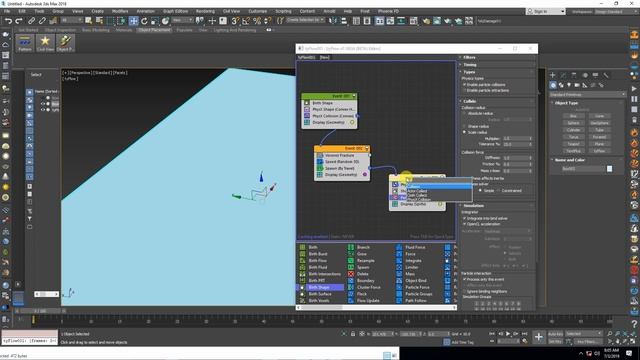Screen dimensions: 640x360
Task: Click Display (Geometry) operator in Event 001
Action: pos(329,122)
